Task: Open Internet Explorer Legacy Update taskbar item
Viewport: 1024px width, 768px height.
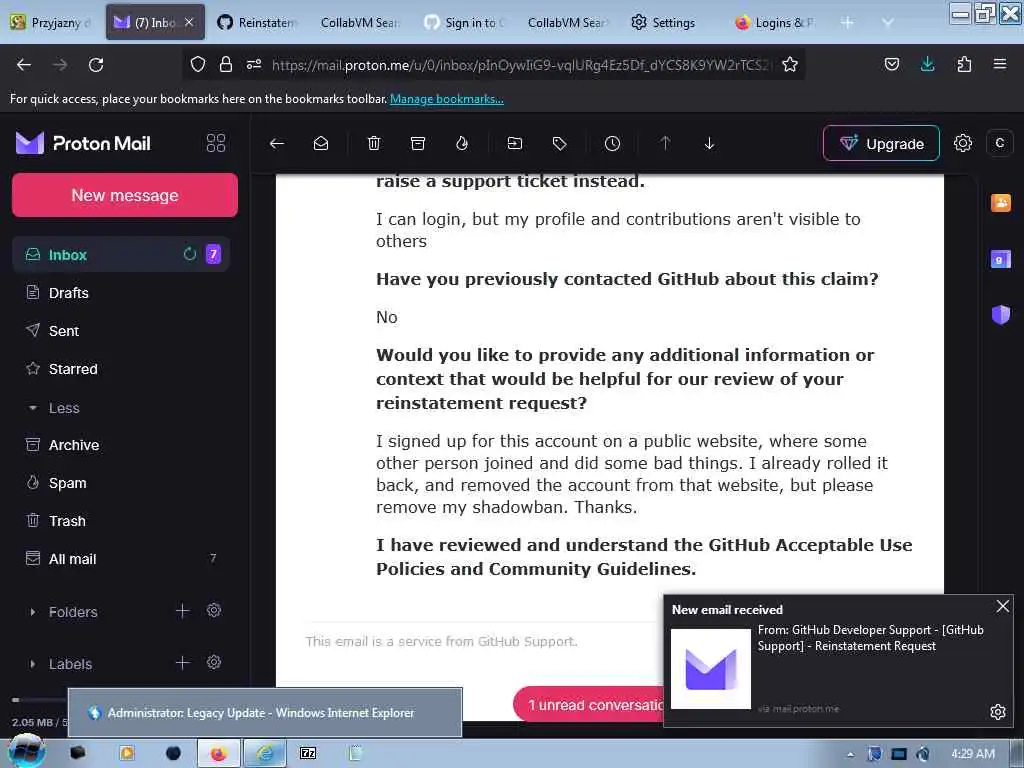Action: (264, 753)
